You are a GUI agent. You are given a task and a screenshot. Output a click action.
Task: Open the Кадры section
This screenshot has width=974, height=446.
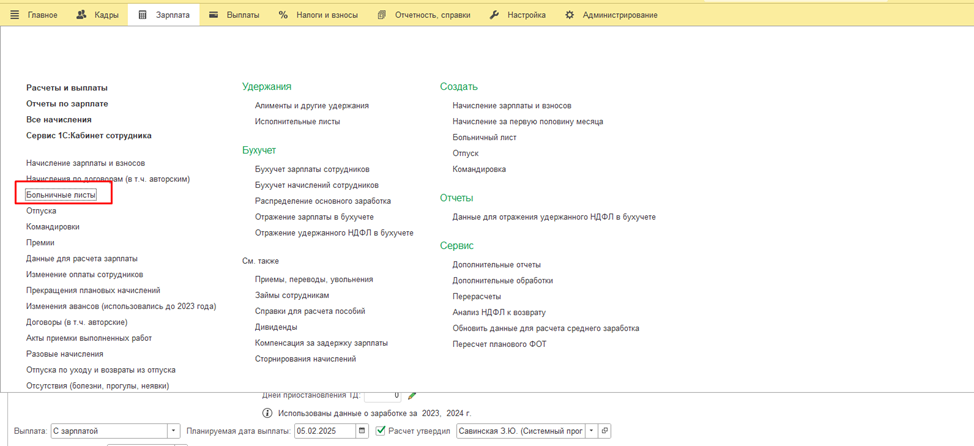pos(96,15)
